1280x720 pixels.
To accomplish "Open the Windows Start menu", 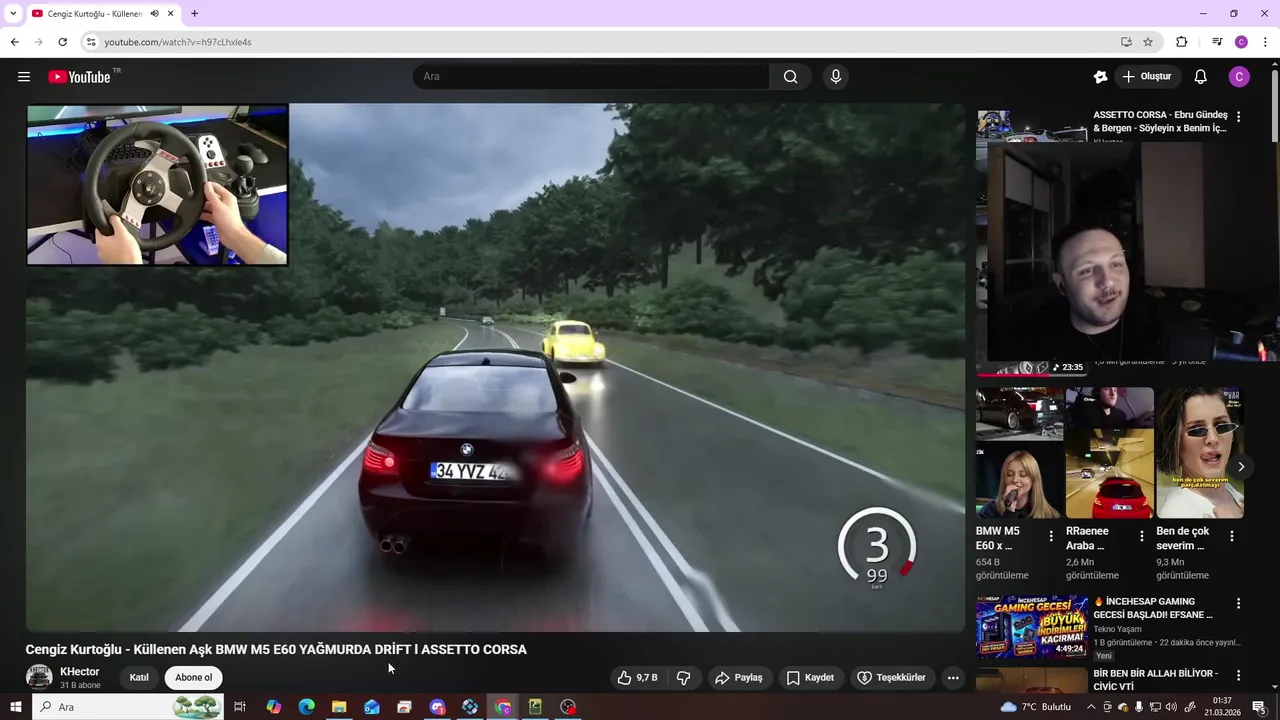I will tap(15, 707).
